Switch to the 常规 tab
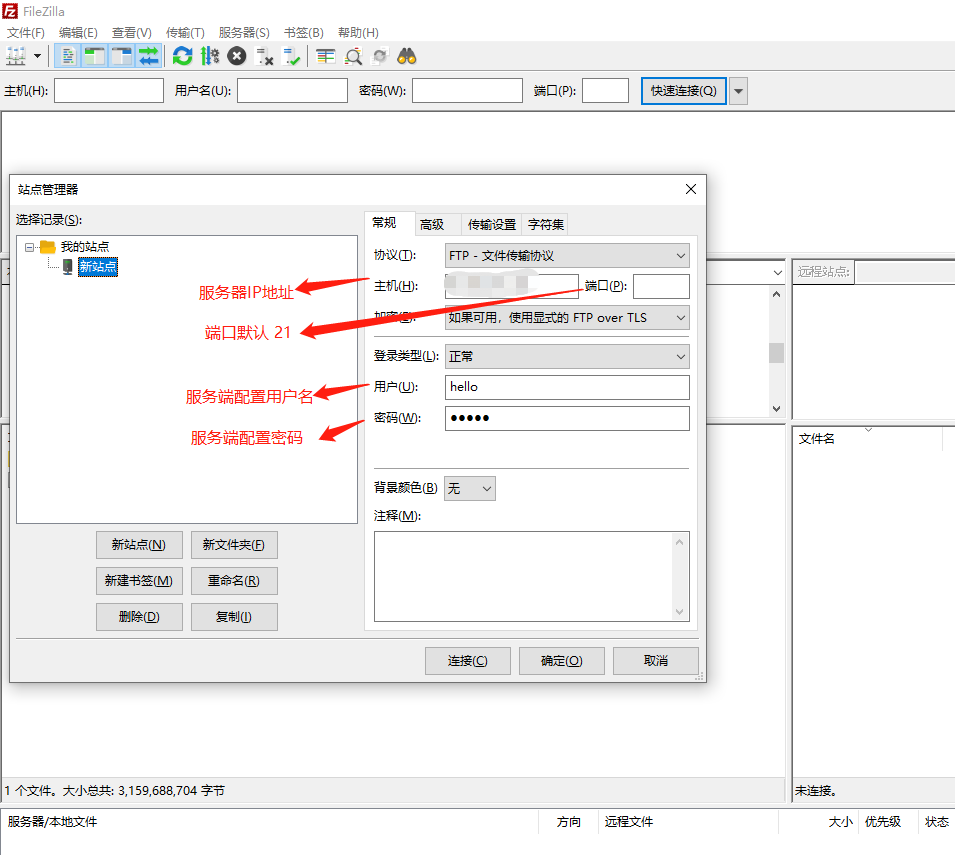This screenshot has height=855, width=955. tap(384, 223)
